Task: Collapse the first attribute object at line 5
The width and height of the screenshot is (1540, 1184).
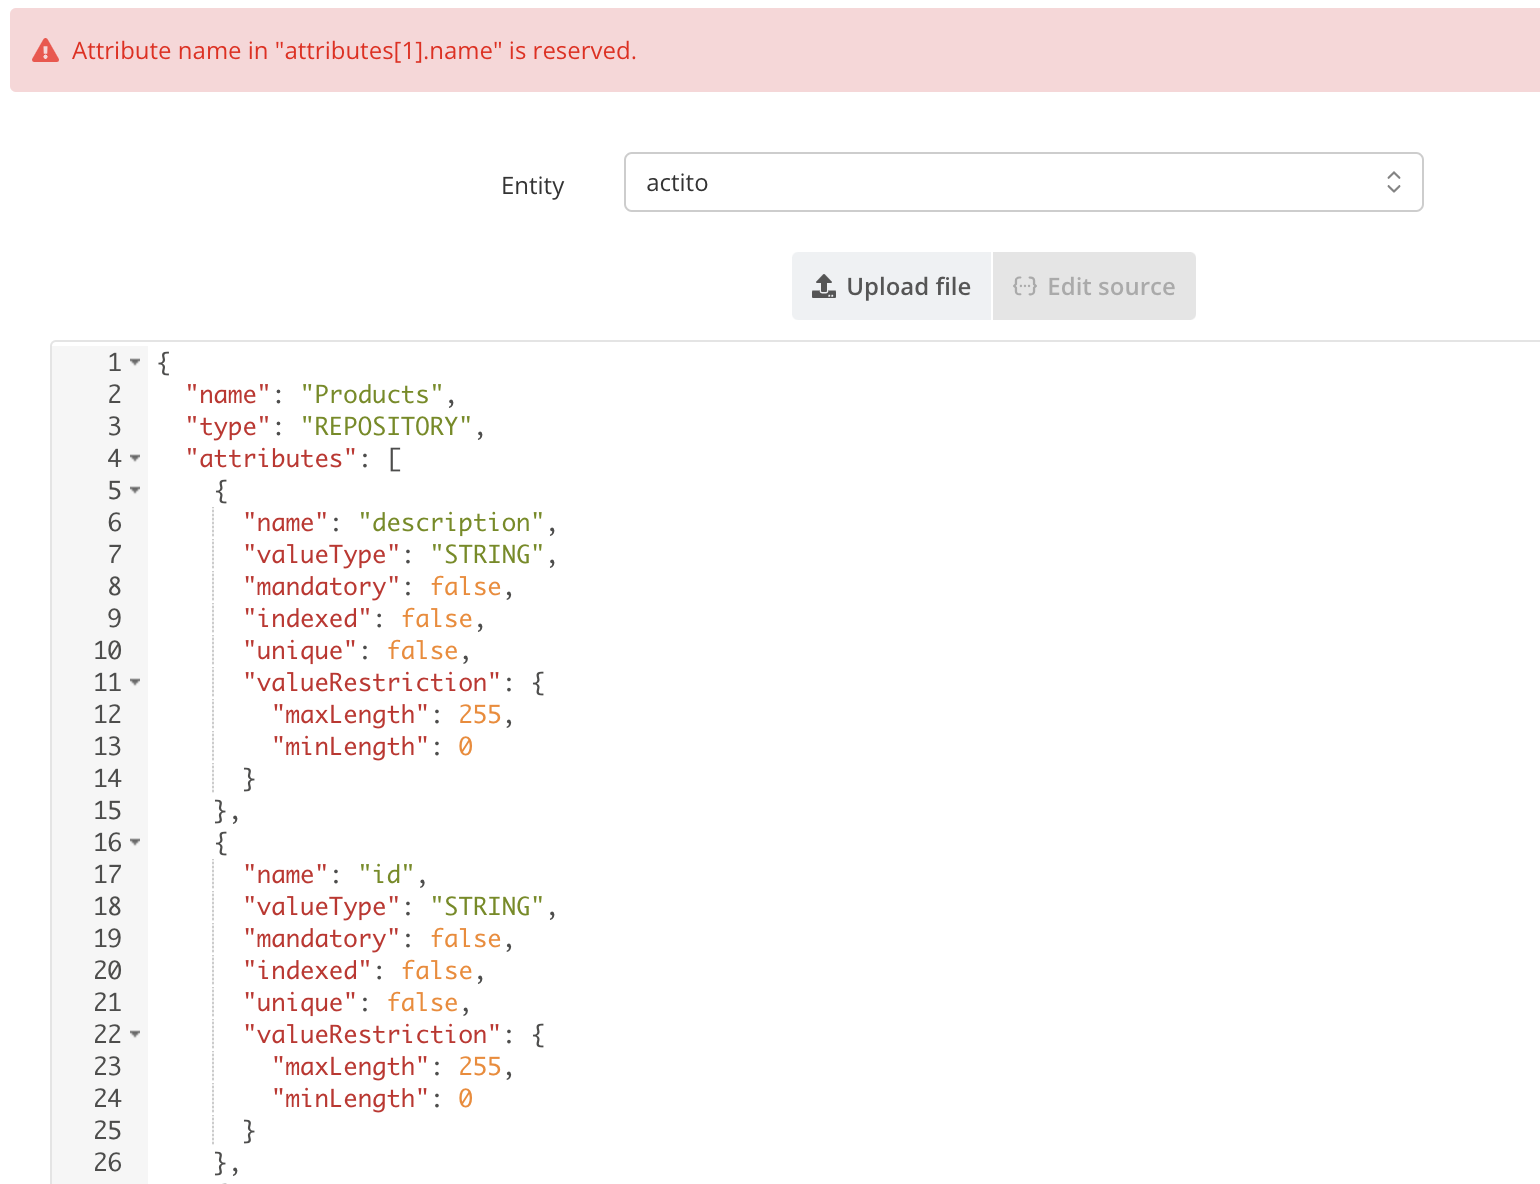Action: (x=135, y=490)
